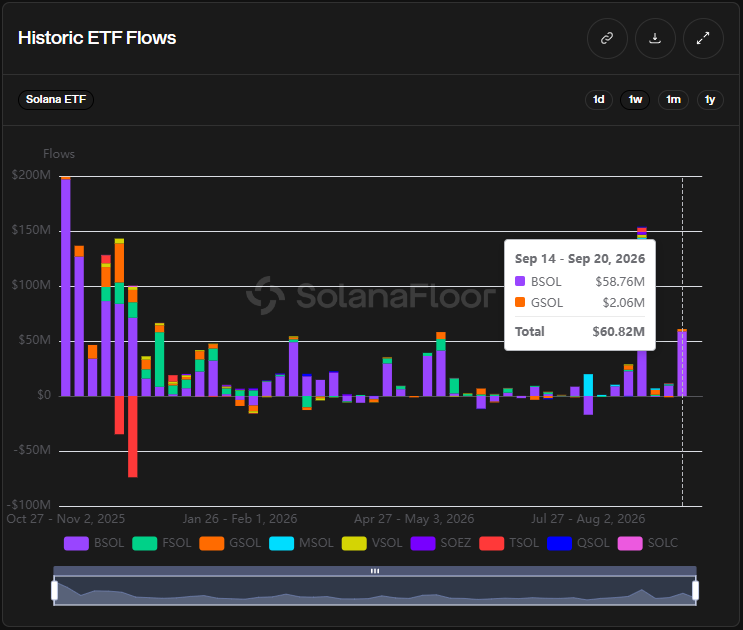
Task: Click the largest red TSOL outflow bar
Action: pos(133,436)
